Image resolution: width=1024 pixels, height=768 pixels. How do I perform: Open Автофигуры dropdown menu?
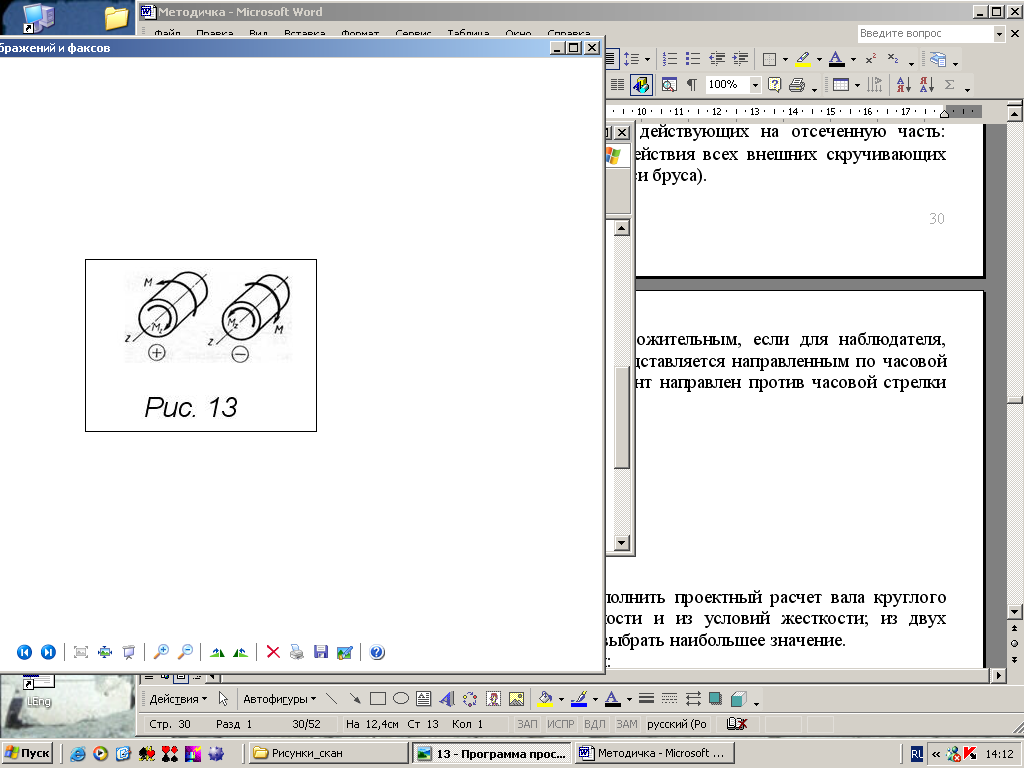click(280, 699)
